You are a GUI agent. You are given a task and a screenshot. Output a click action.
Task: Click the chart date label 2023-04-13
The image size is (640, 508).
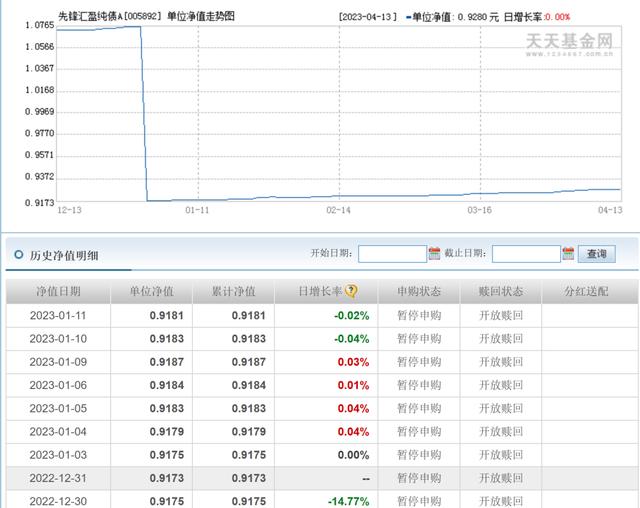(x=367, y=17)
